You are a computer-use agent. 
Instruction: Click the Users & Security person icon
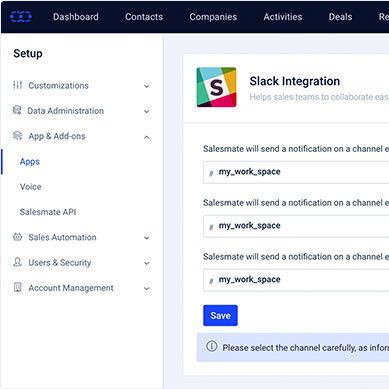click(x=17, y=262)
